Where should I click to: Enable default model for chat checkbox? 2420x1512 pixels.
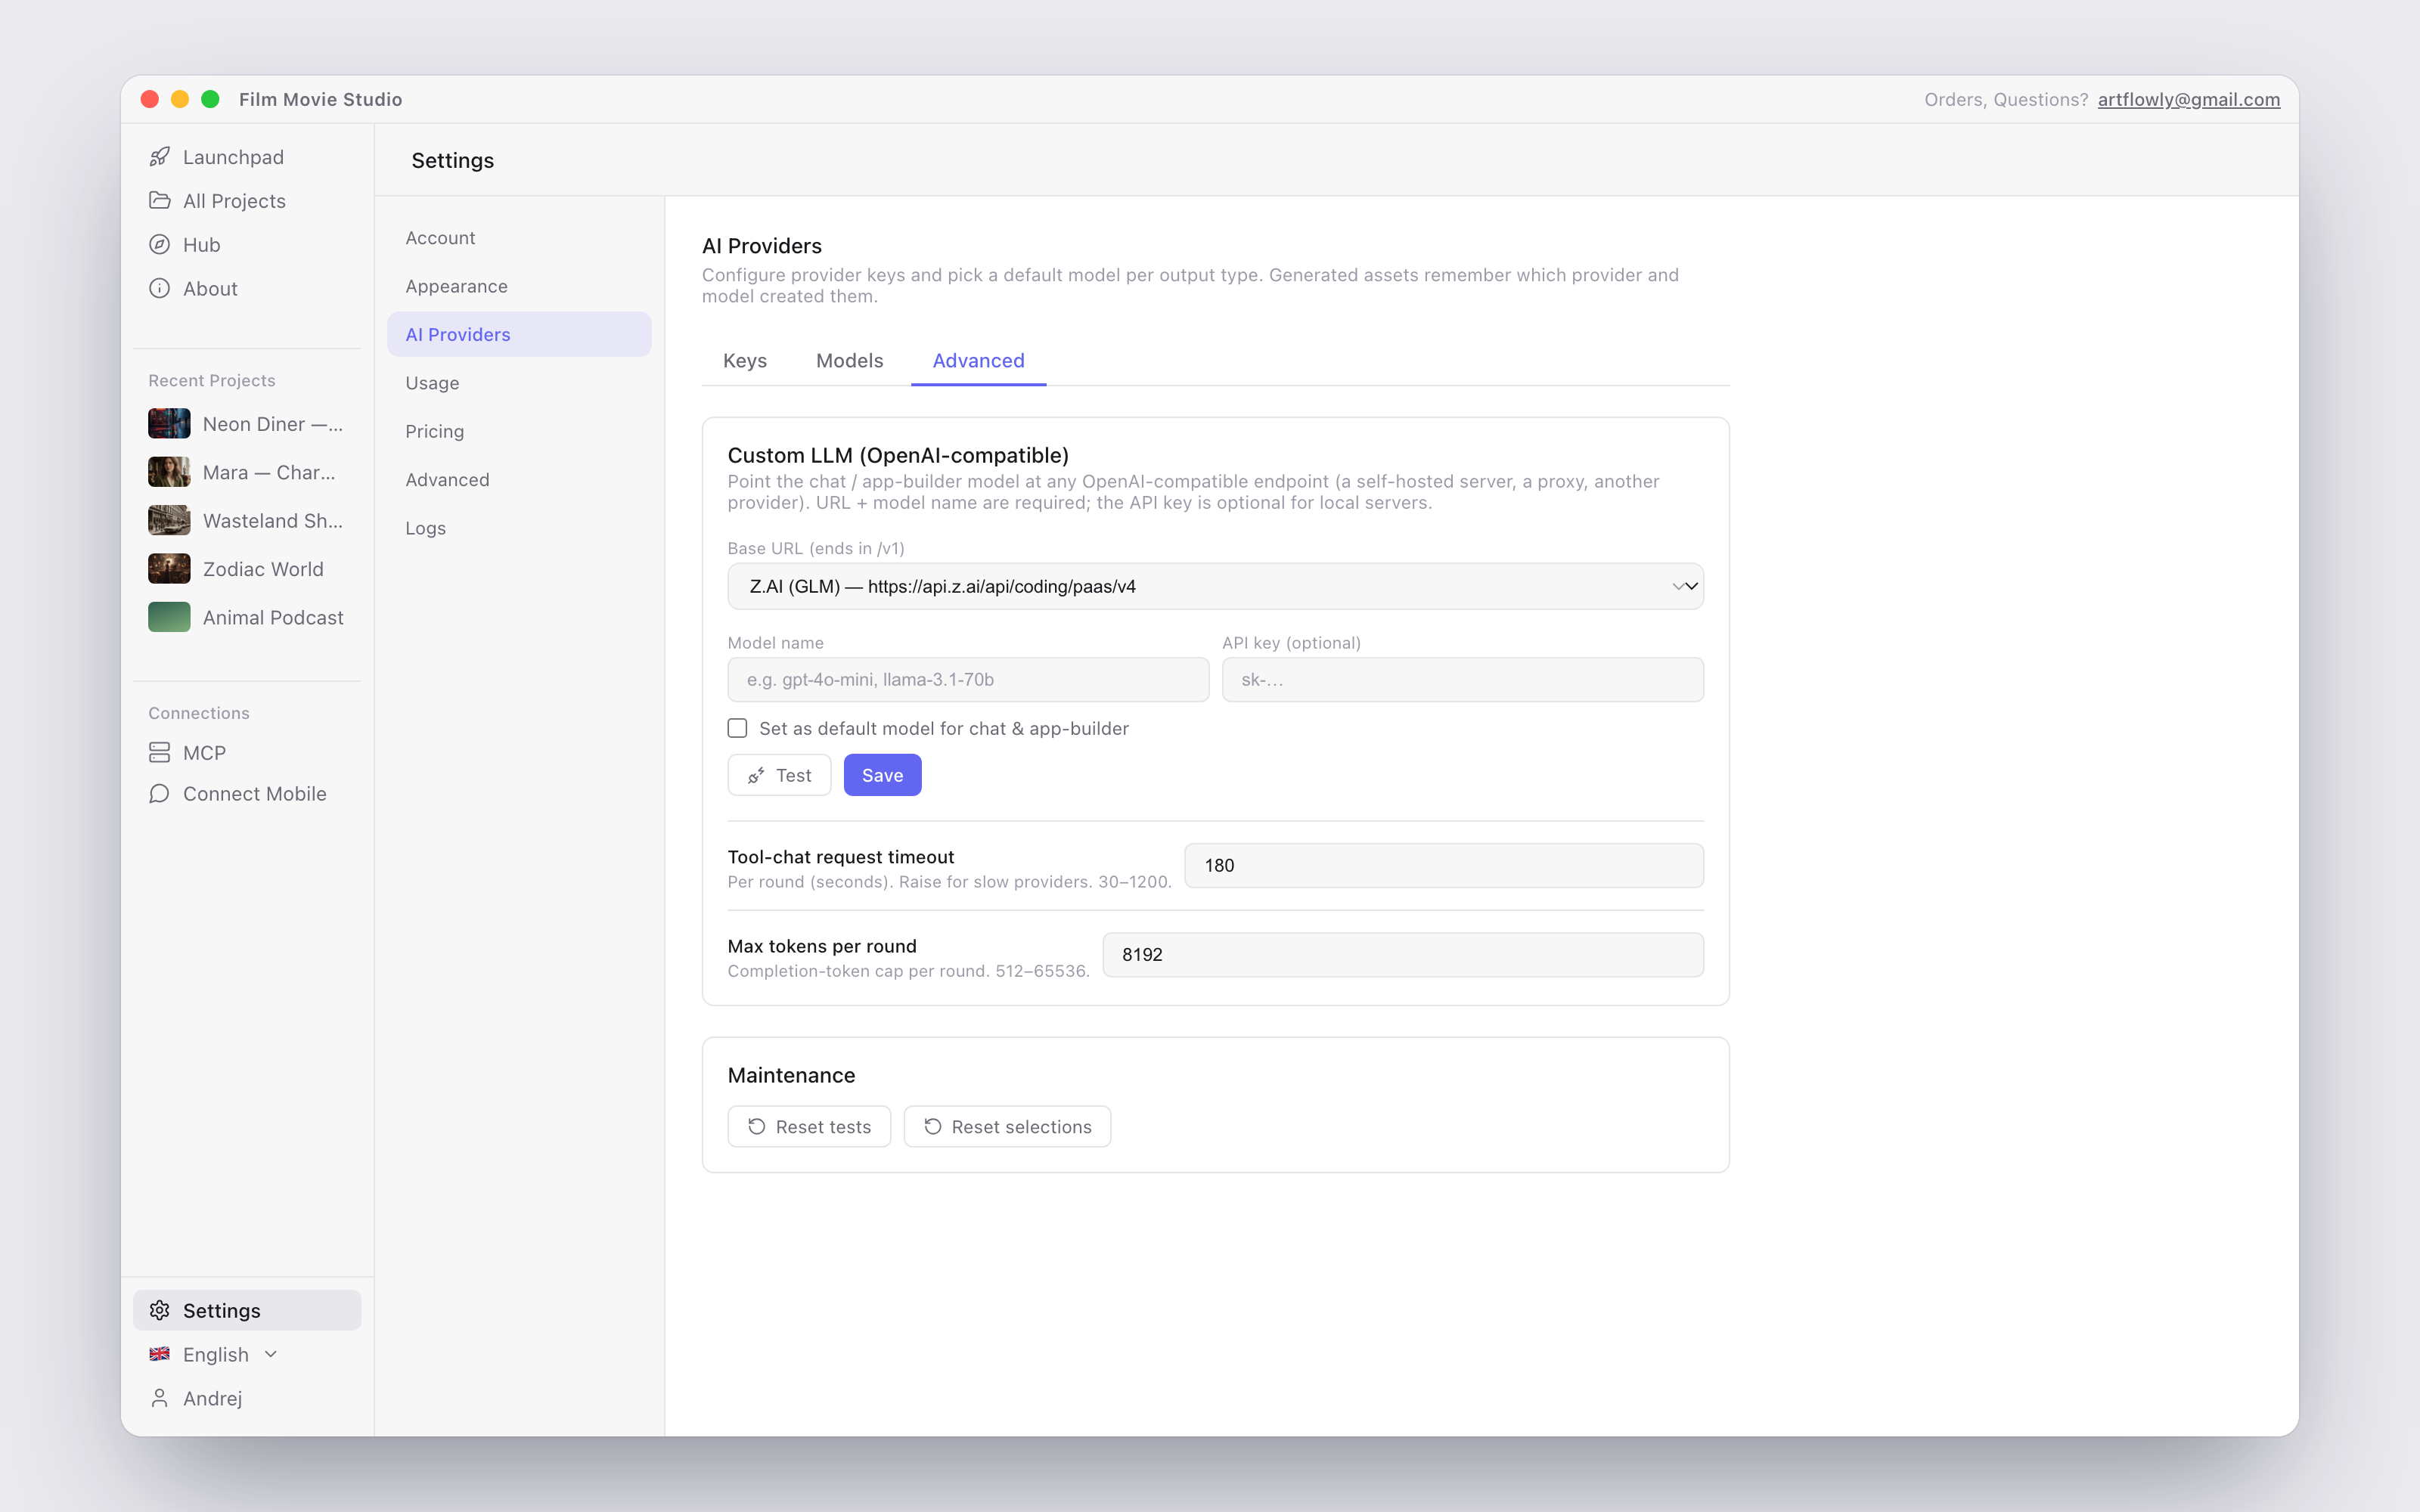(737, 728)
